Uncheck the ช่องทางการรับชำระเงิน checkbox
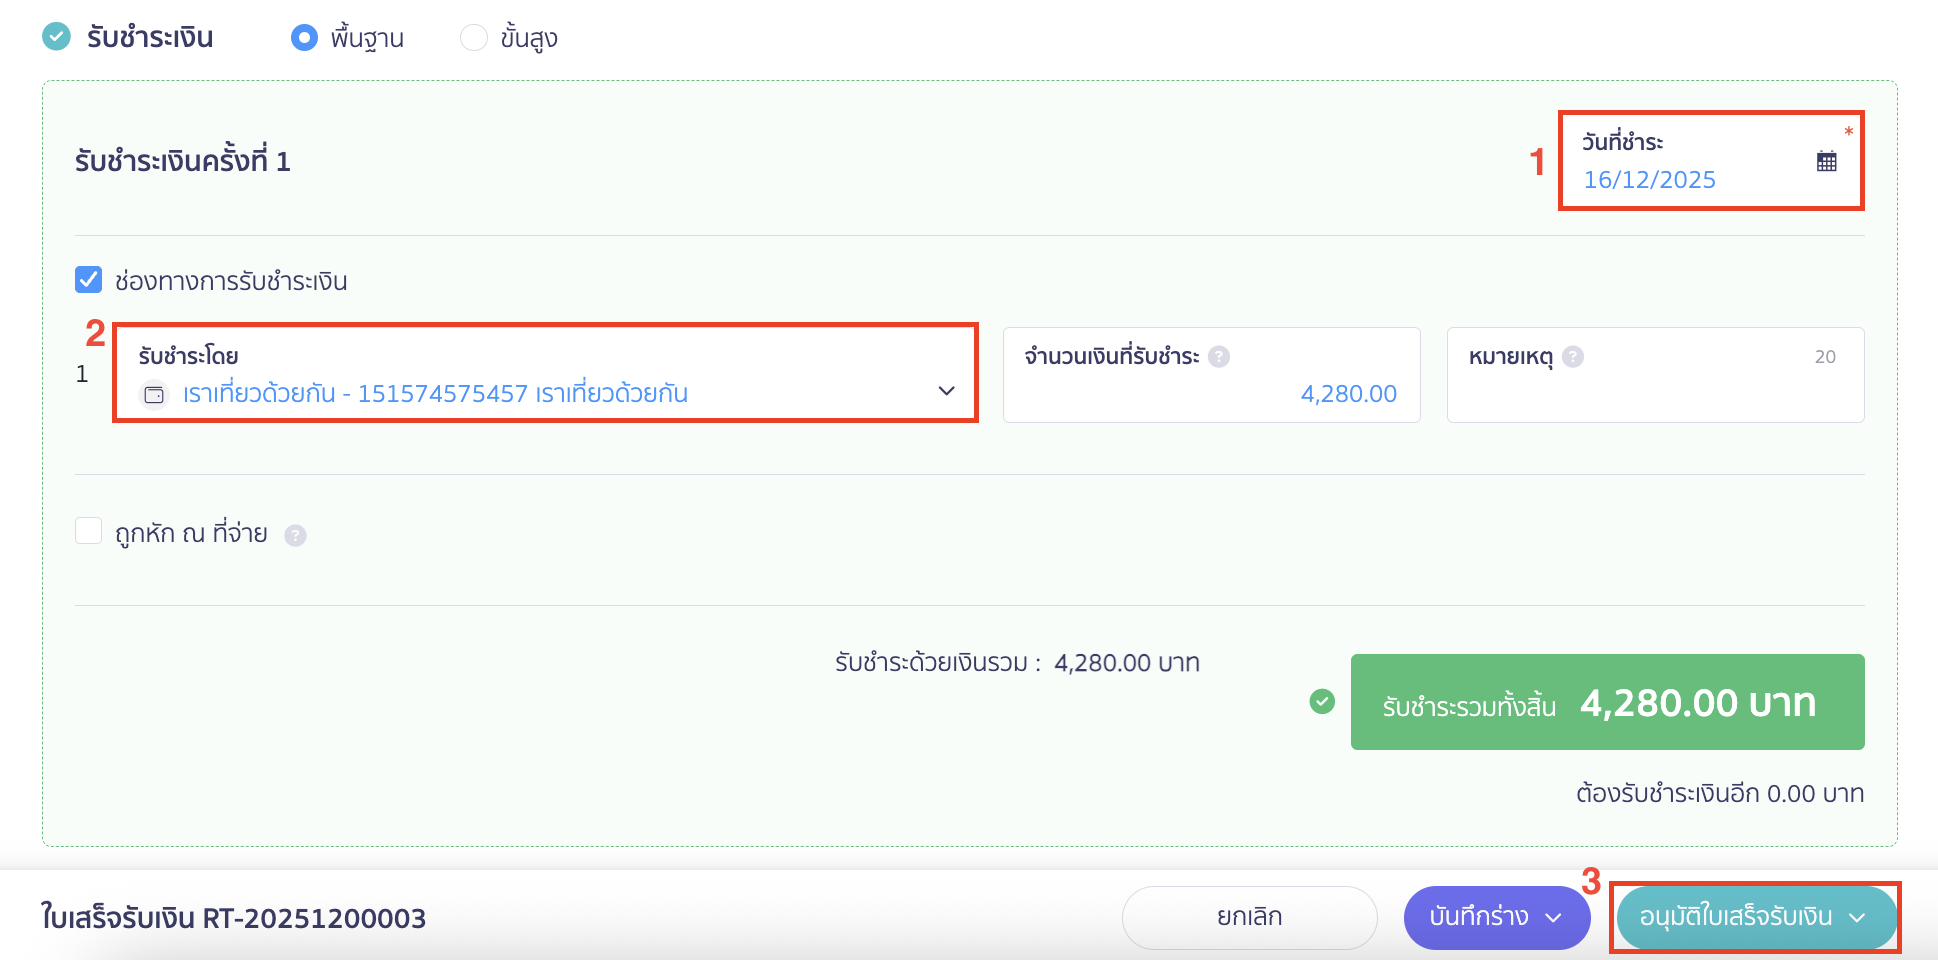 pos(87,280)
